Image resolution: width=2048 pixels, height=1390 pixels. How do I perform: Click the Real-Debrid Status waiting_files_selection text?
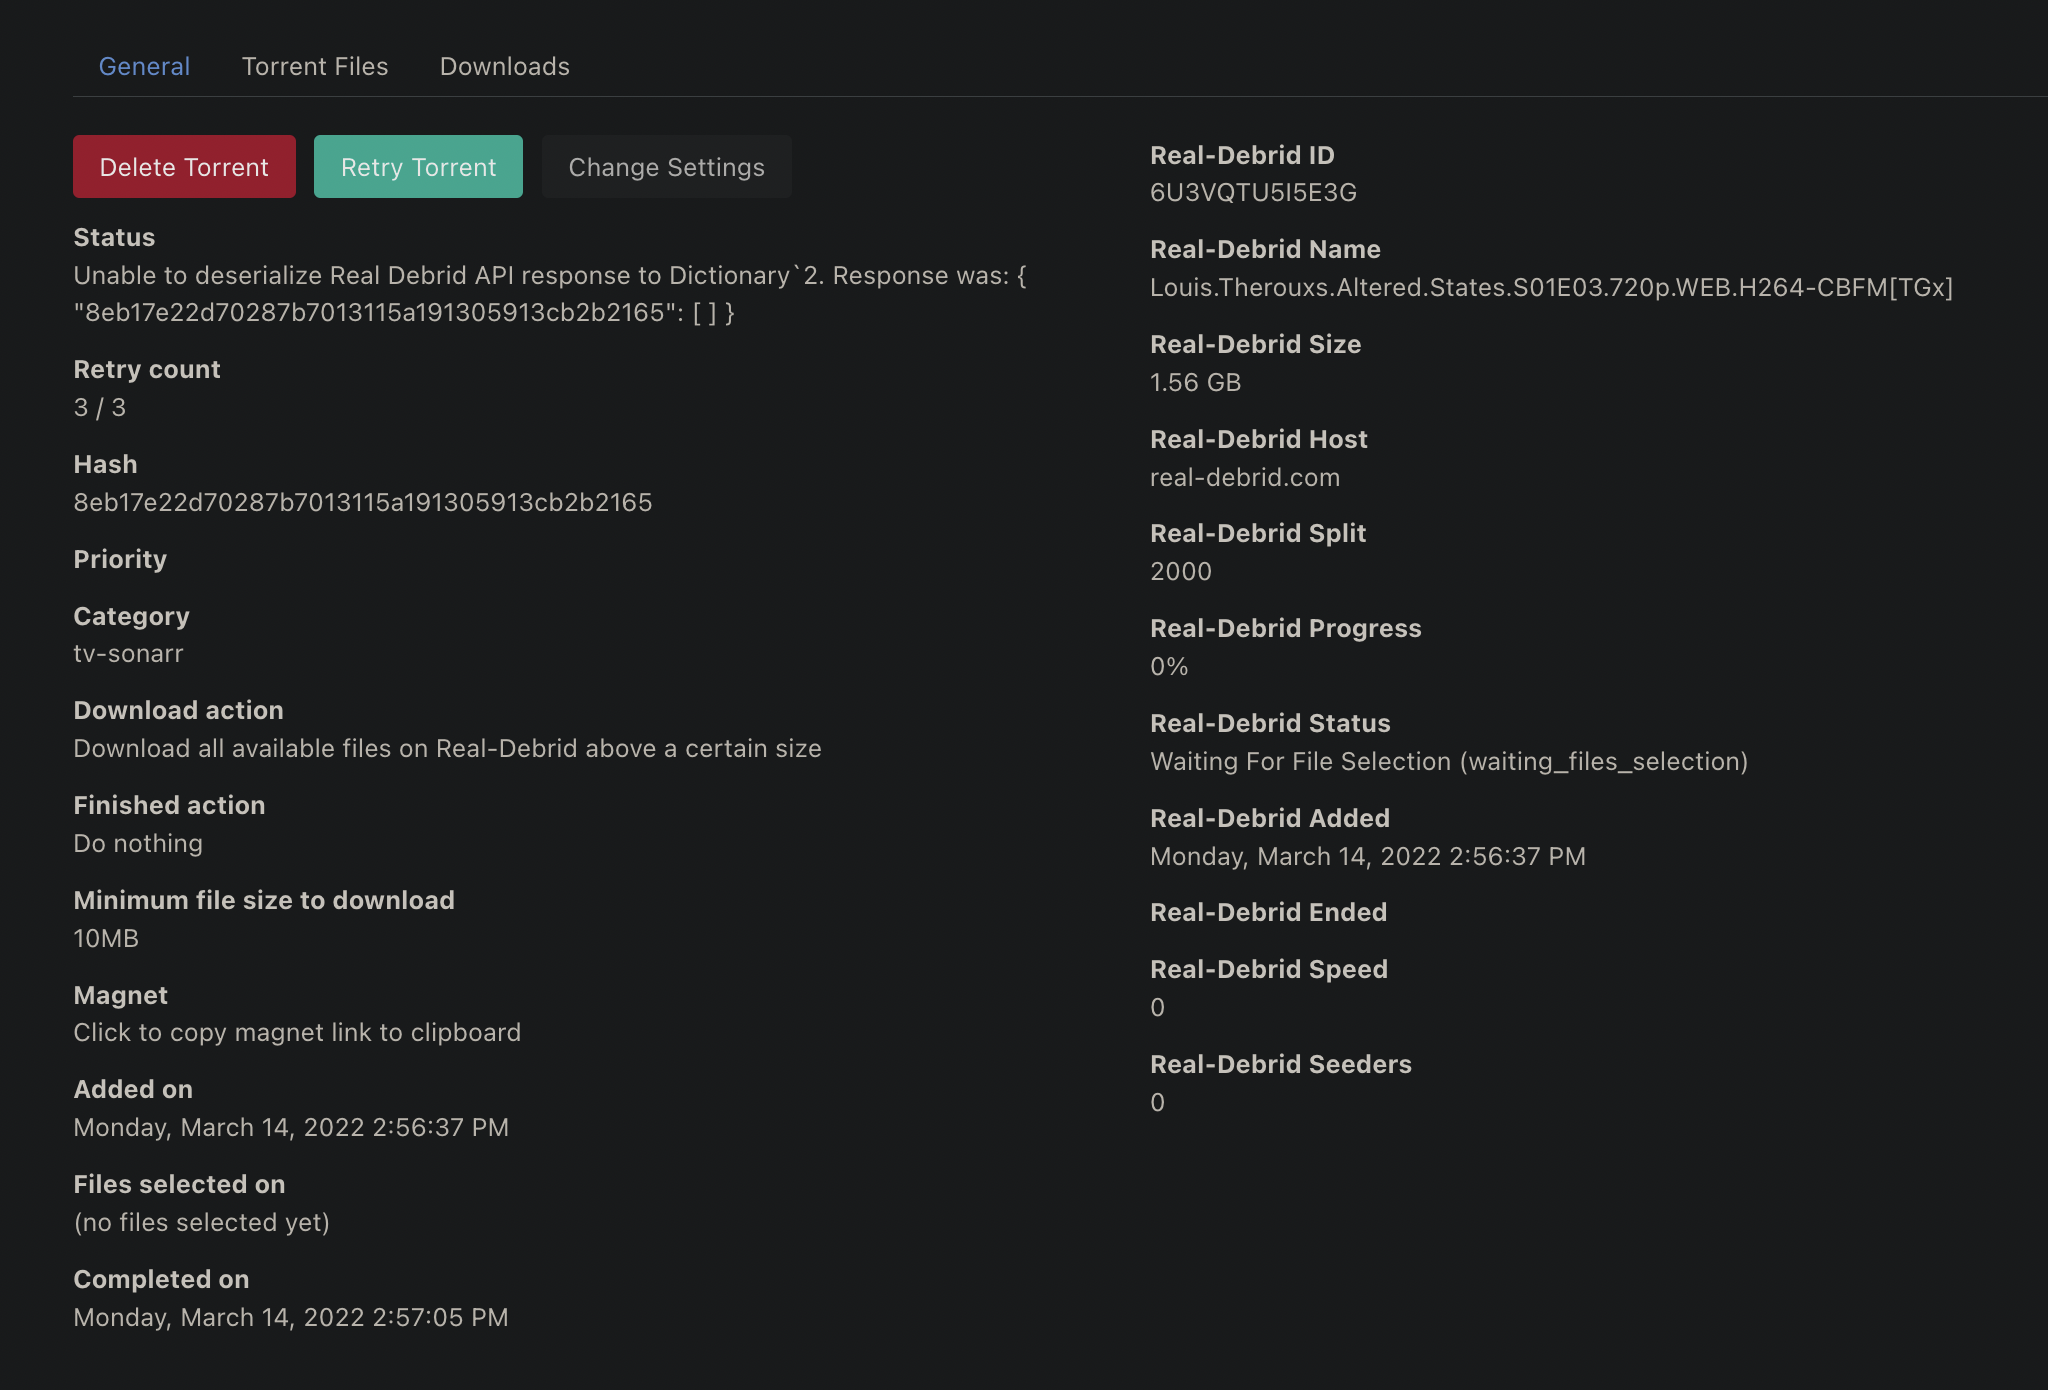(x=1449, y=761)
